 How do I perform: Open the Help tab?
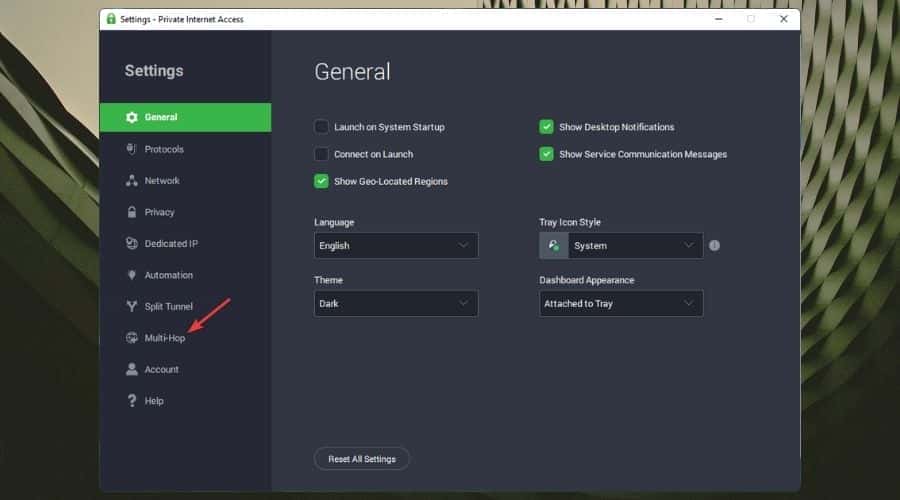click(x=185, y=401)
